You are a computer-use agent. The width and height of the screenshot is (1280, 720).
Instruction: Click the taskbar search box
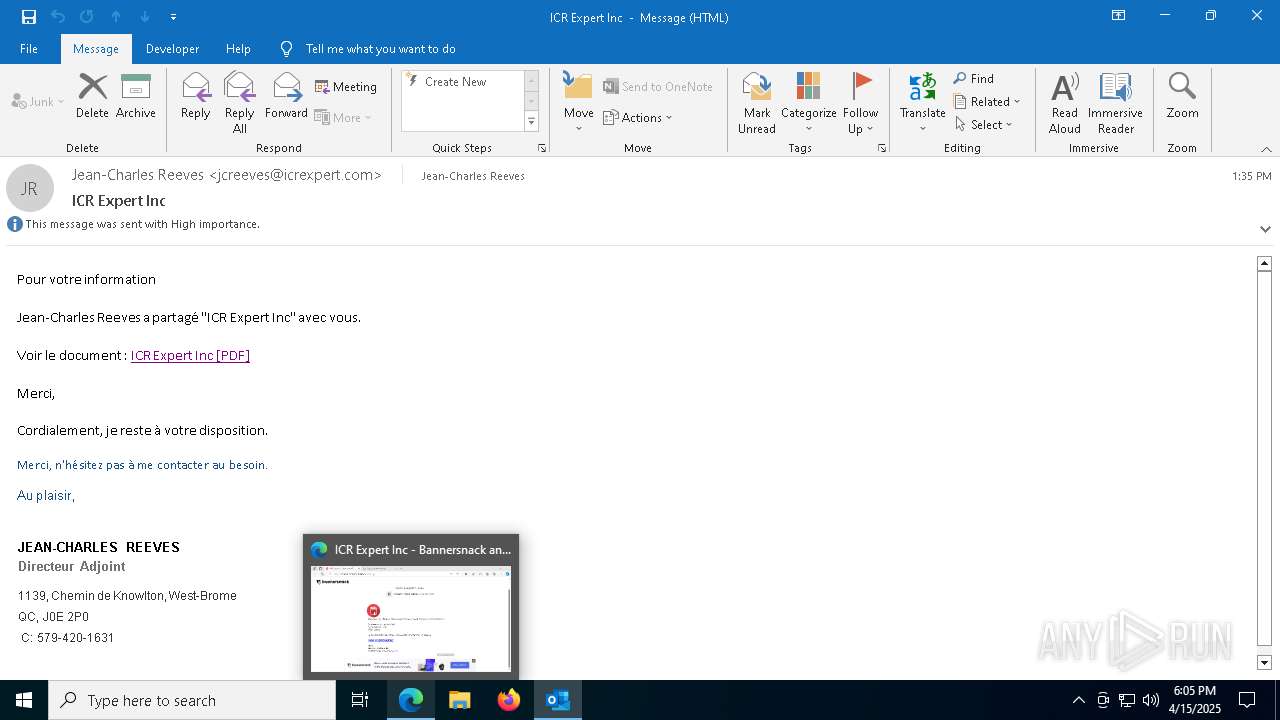(x=192, y=700)
